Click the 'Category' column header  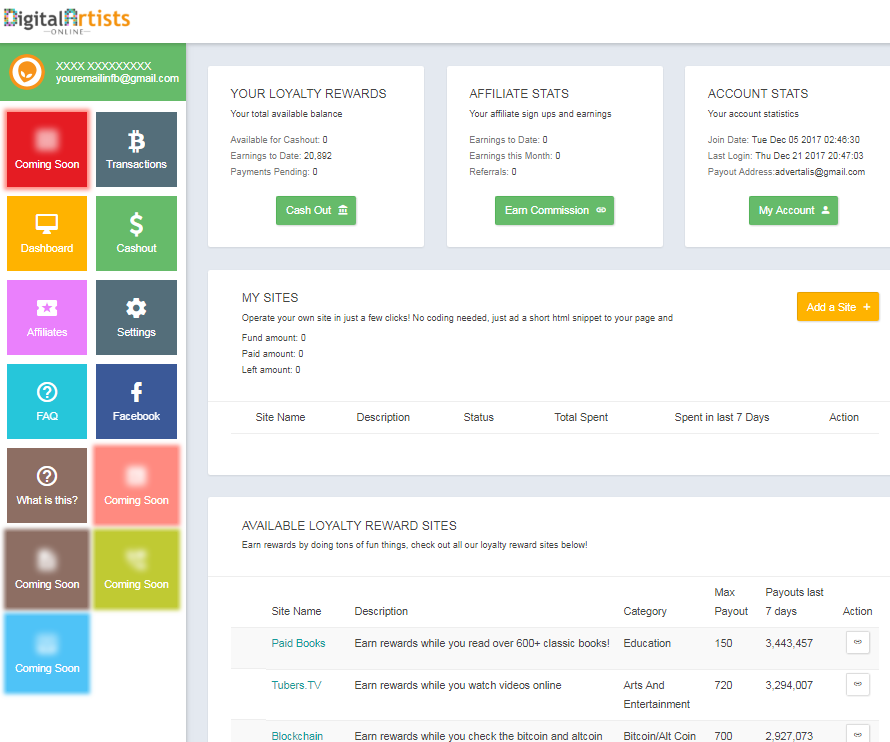(645, 611)
